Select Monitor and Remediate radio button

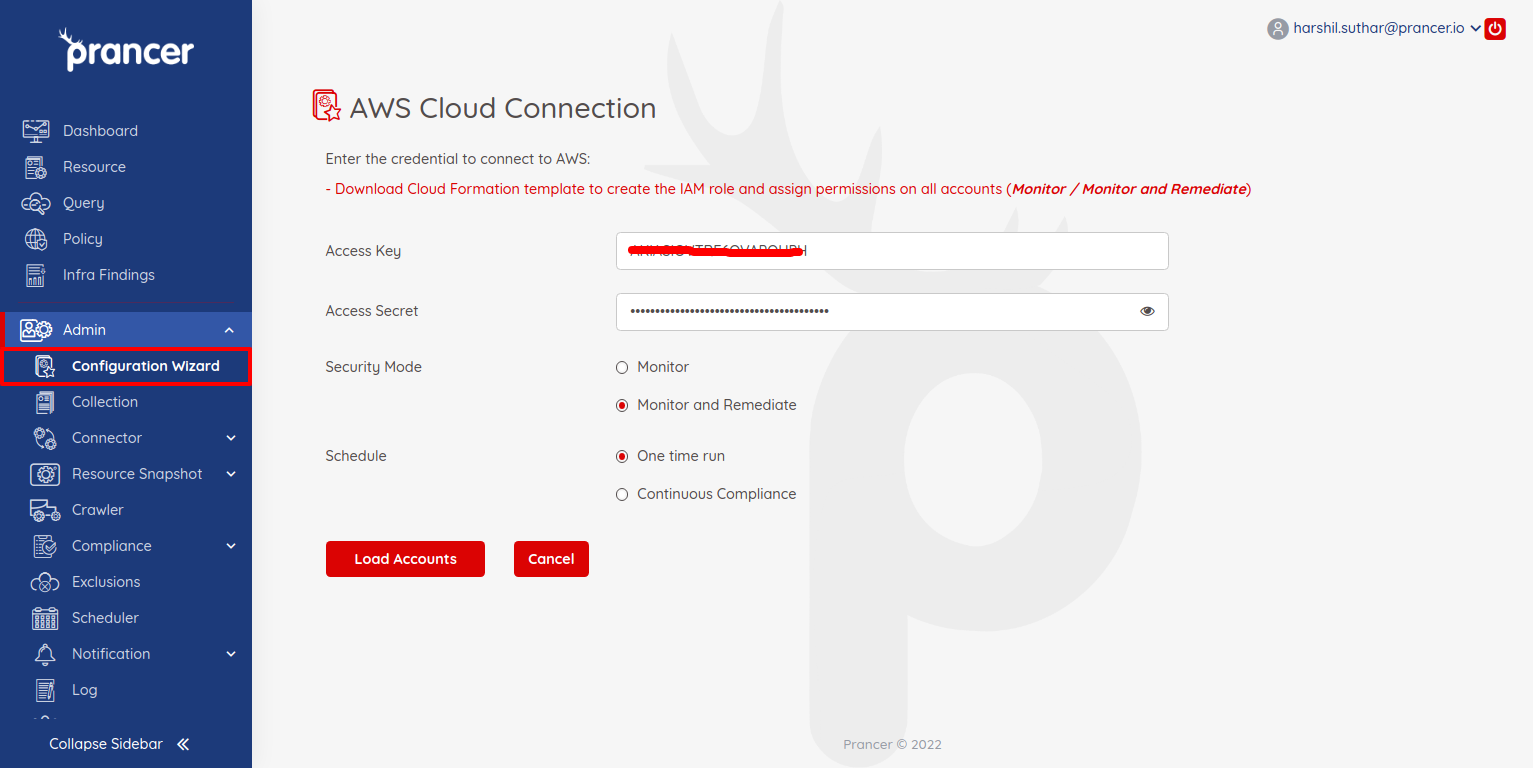pos(622,405)
